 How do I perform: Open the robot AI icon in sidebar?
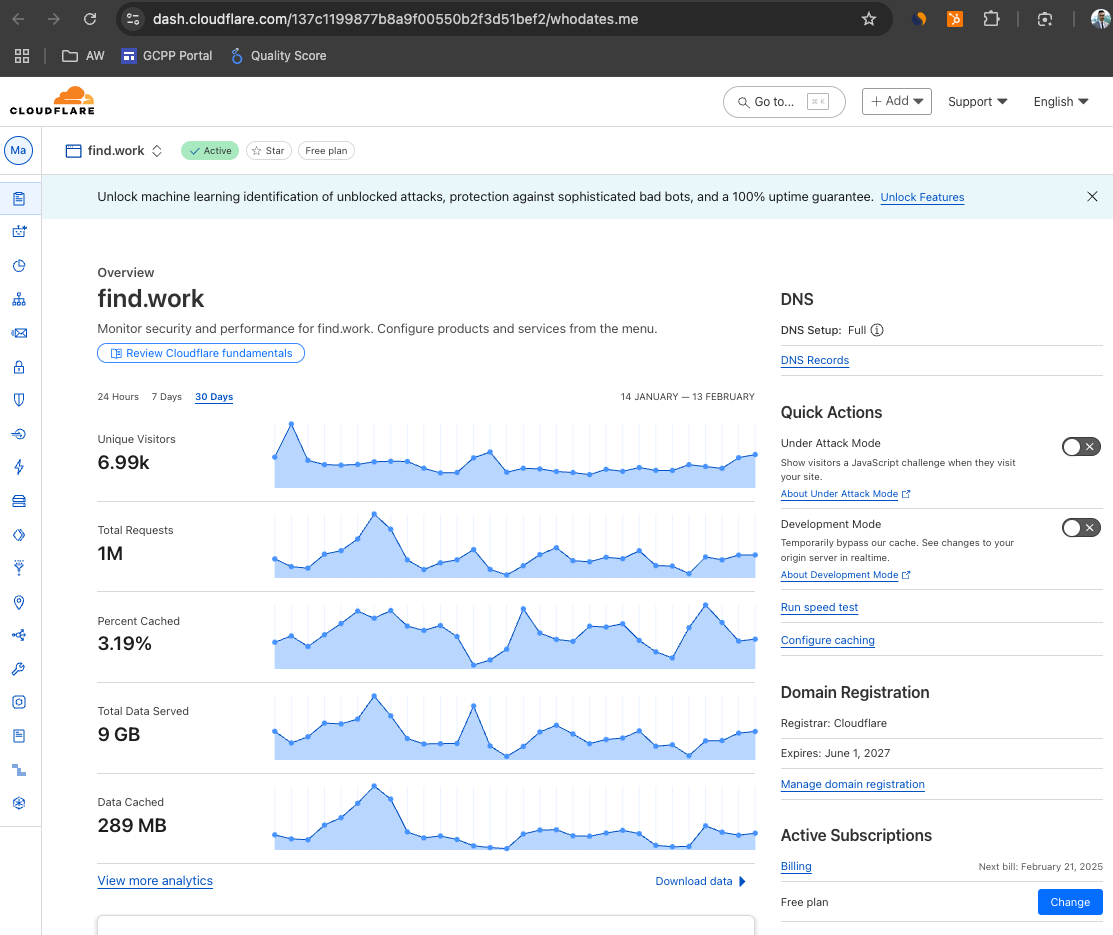[19, 231]
